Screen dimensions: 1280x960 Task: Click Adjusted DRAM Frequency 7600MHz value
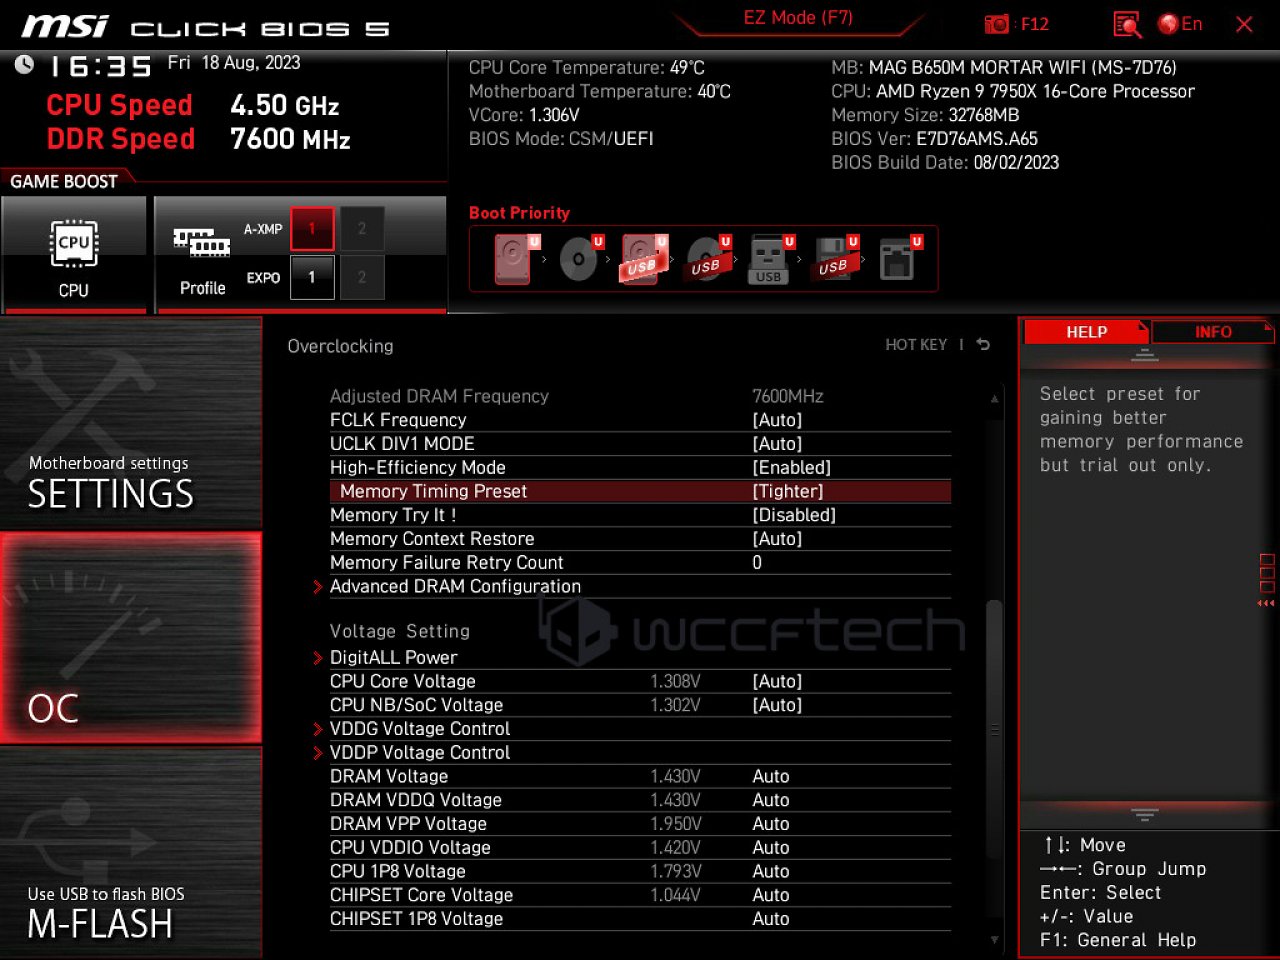point(788,396)
